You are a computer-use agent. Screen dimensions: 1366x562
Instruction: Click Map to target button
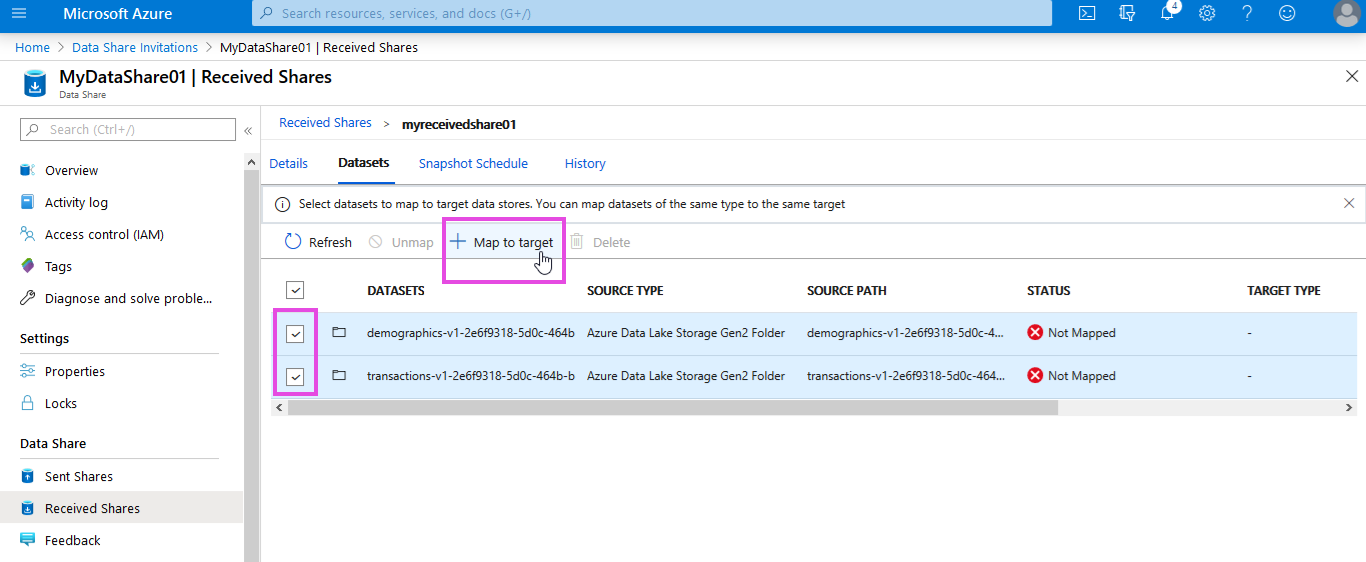[501, 242]
